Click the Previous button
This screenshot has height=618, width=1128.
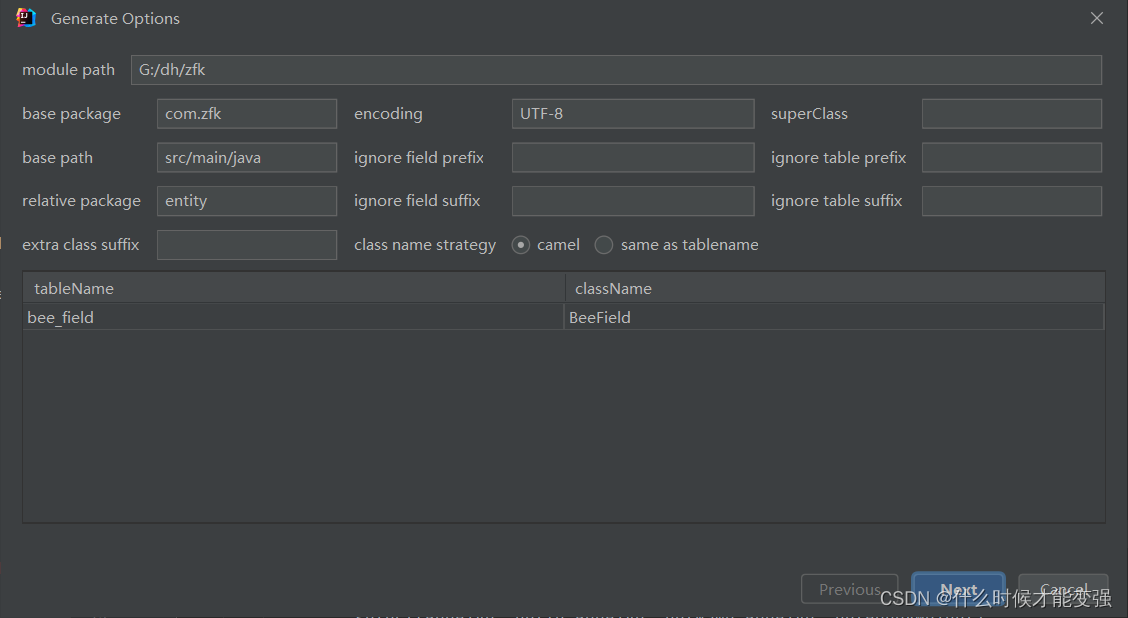click(x=849, y=589)
